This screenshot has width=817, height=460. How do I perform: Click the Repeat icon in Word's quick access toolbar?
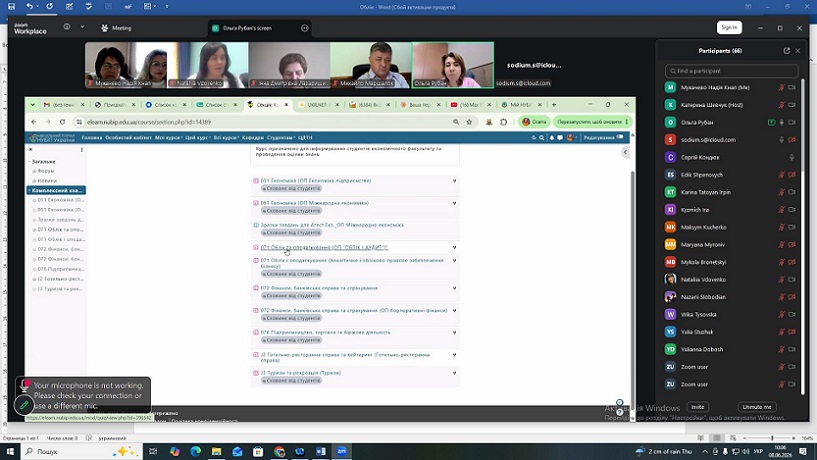[x=49, y=6]
